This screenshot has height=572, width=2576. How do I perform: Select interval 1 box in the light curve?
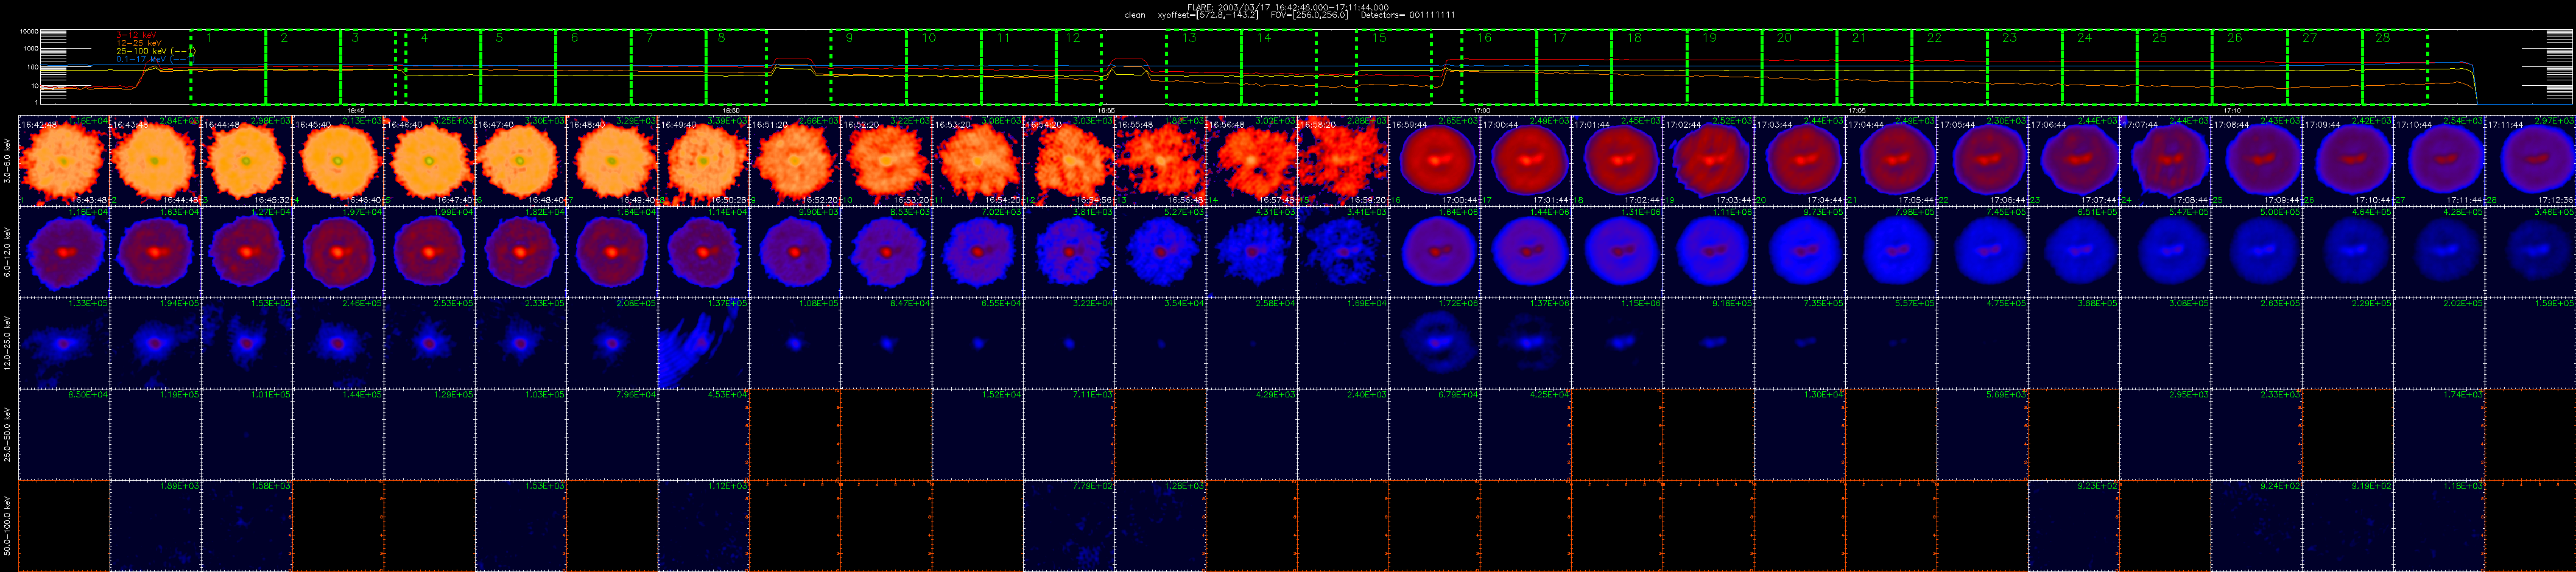(x=228, y=67)
